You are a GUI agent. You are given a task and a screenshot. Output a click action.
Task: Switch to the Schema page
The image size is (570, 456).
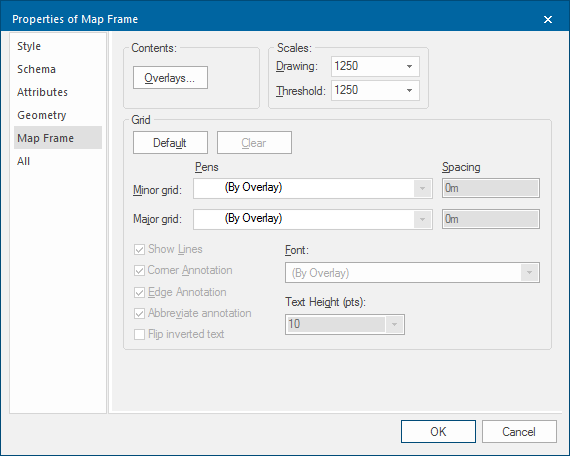57,69
